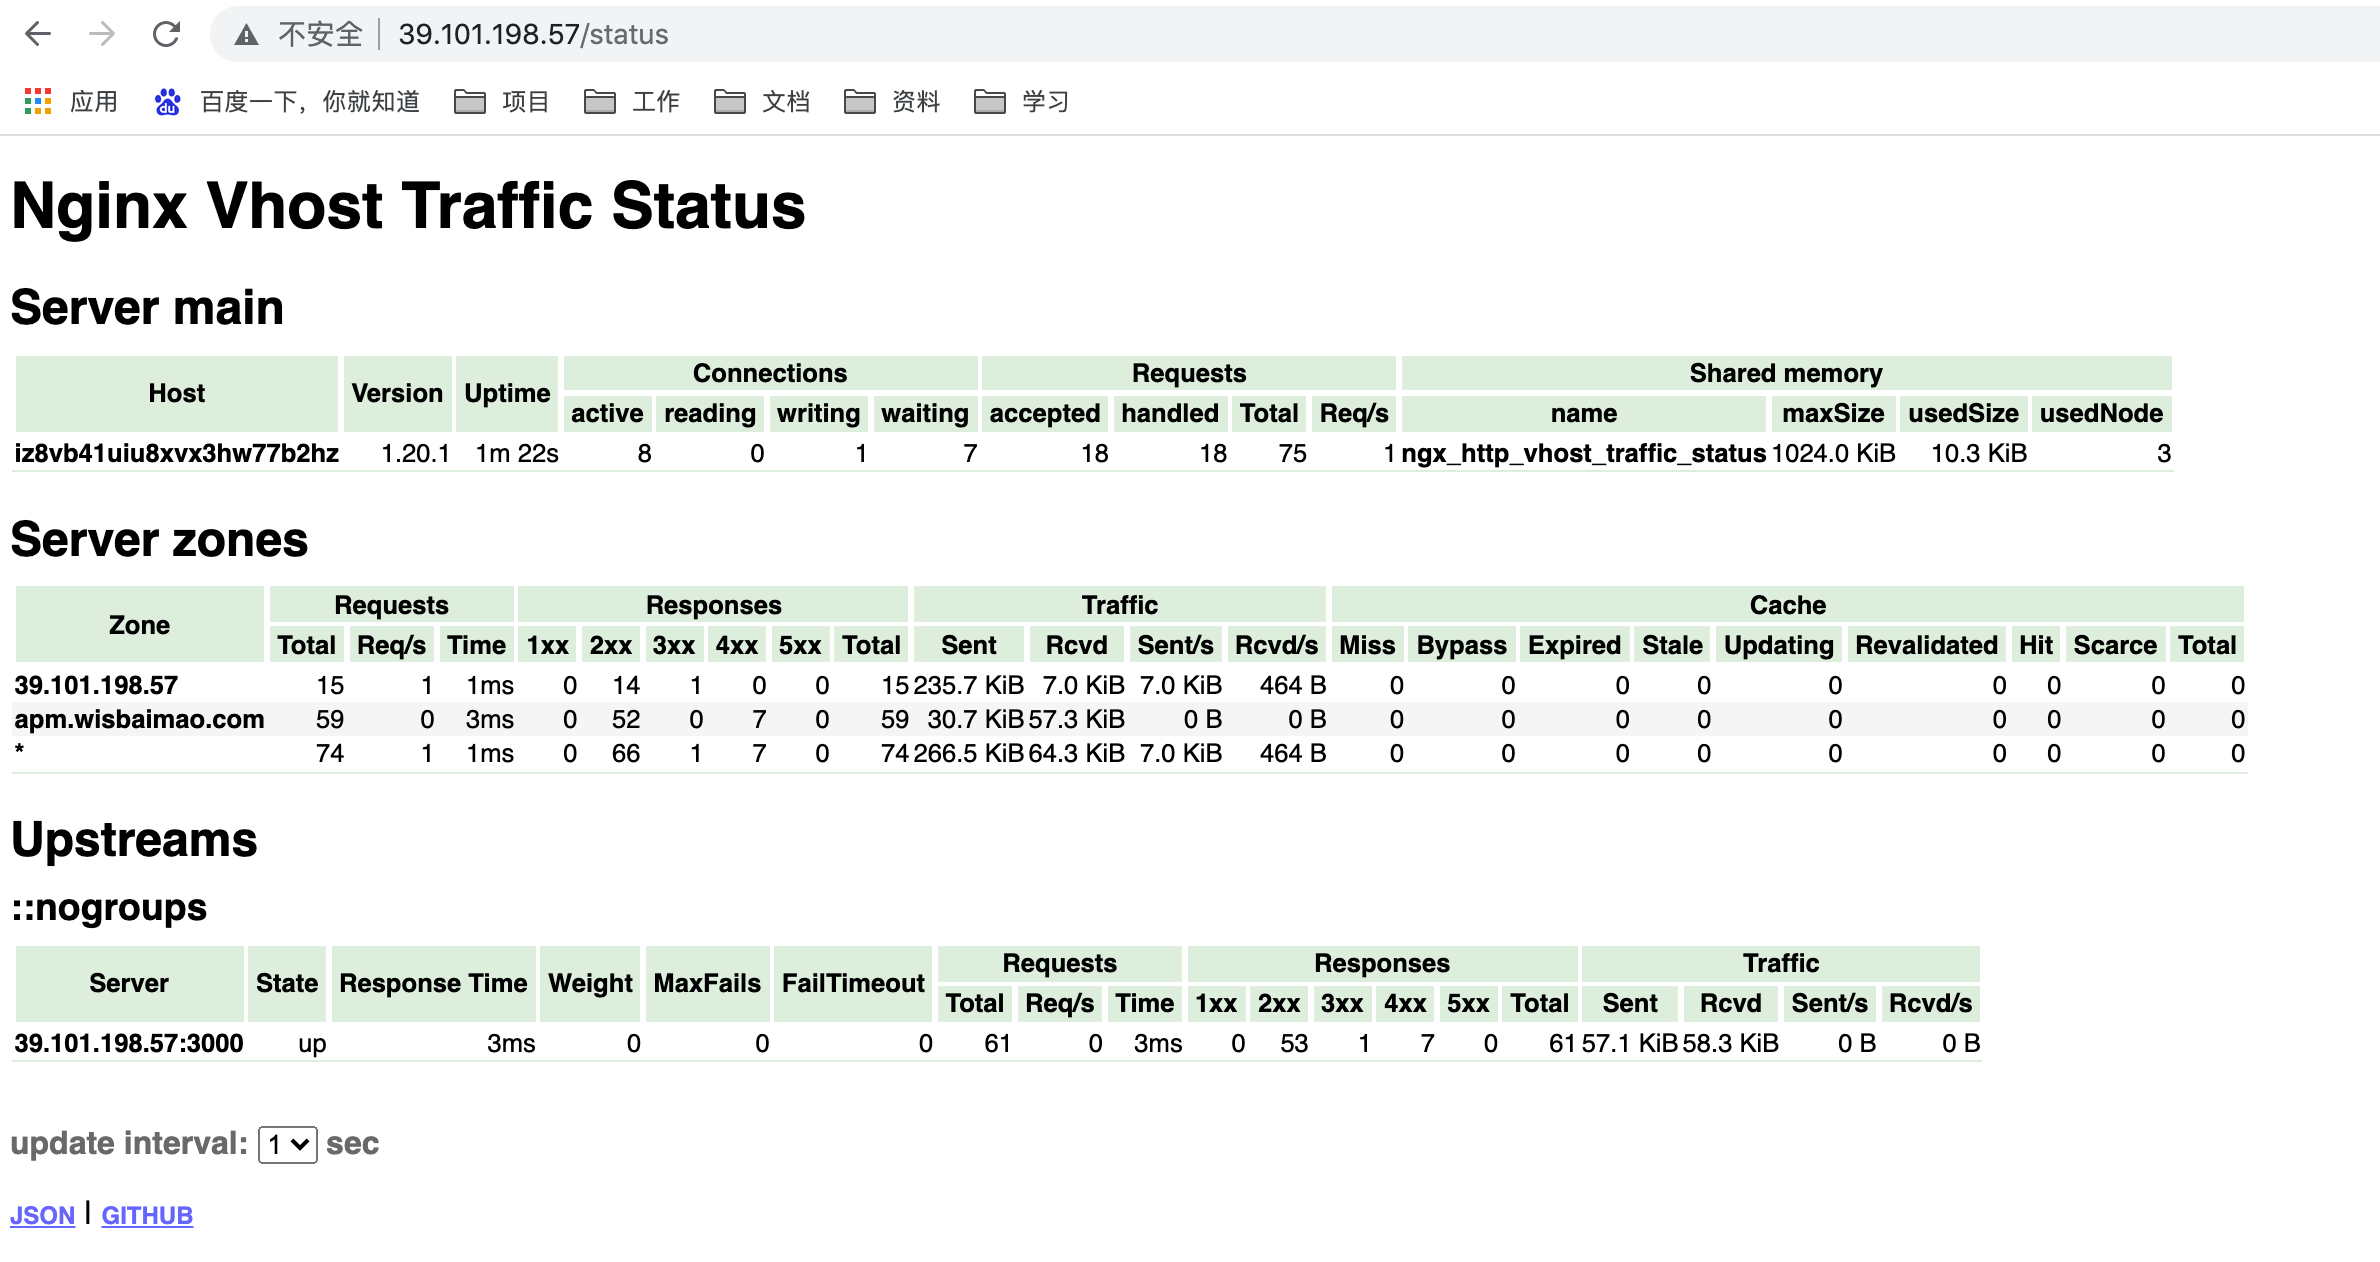Open the 工作 bookmark folder
Viewport: 2380px width, 1262px height.
click(633, 101)
